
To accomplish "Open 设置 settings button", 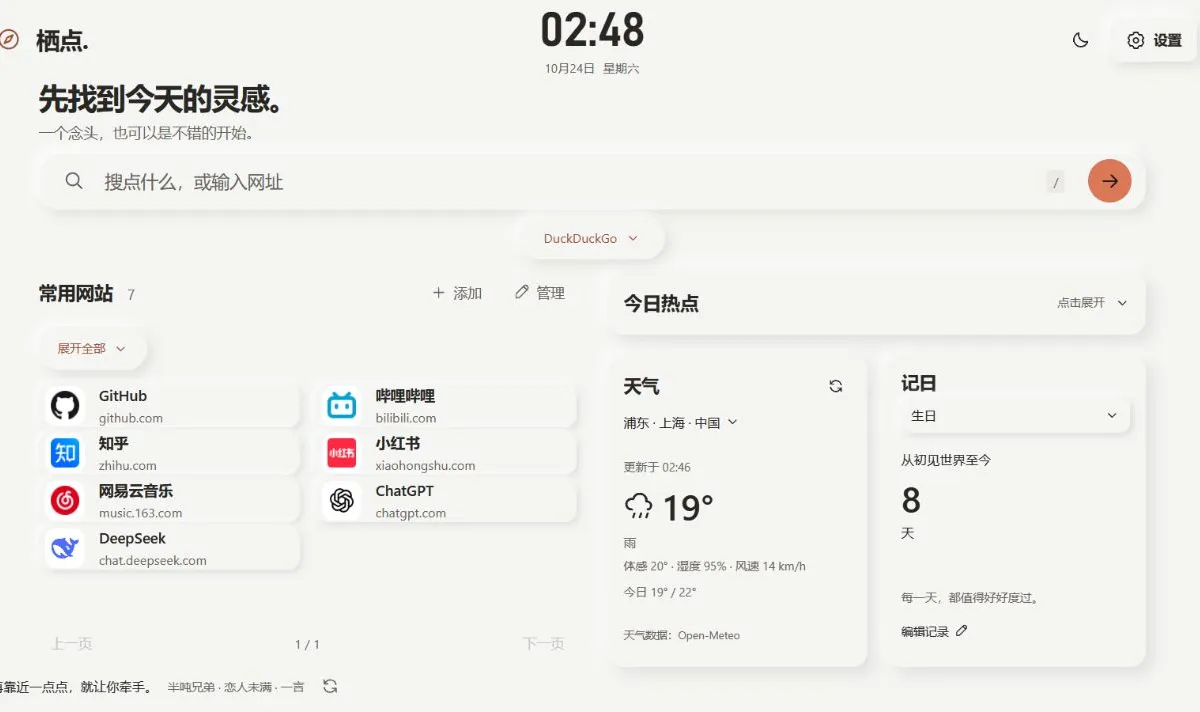I will [x=1154, y=40].
